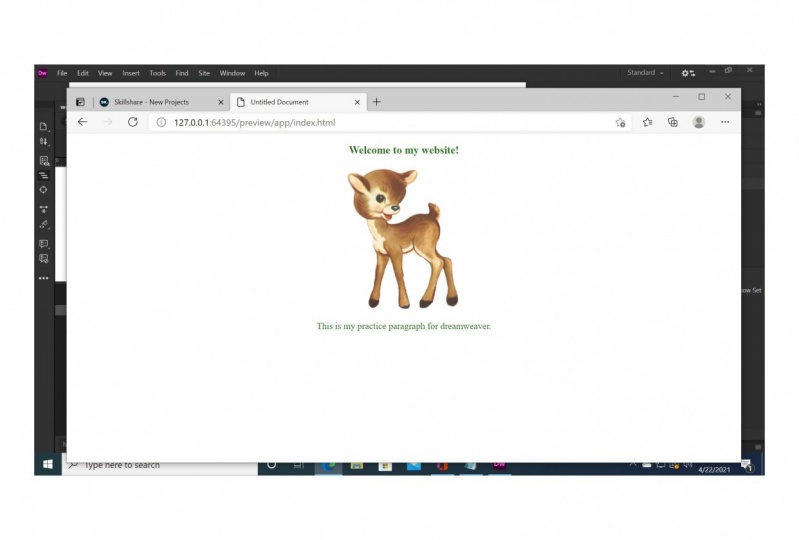This screenshot has height=540, width=799.
Task: Open the Dreamweaver Help menu
Action: tap(261, 73)
